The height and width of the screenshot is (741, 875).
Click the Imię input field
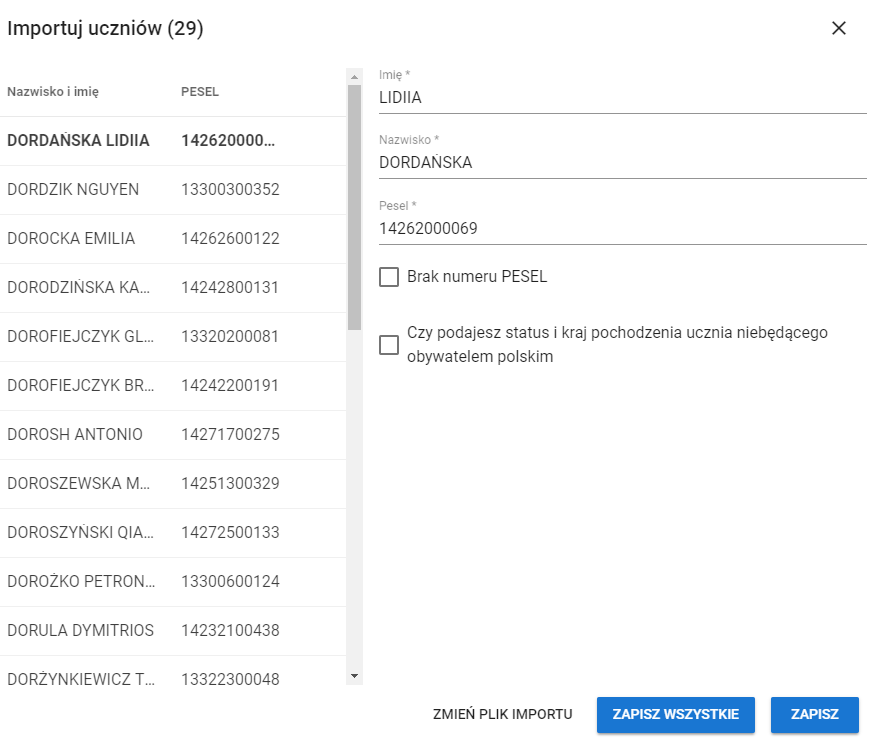coord(622,98)
